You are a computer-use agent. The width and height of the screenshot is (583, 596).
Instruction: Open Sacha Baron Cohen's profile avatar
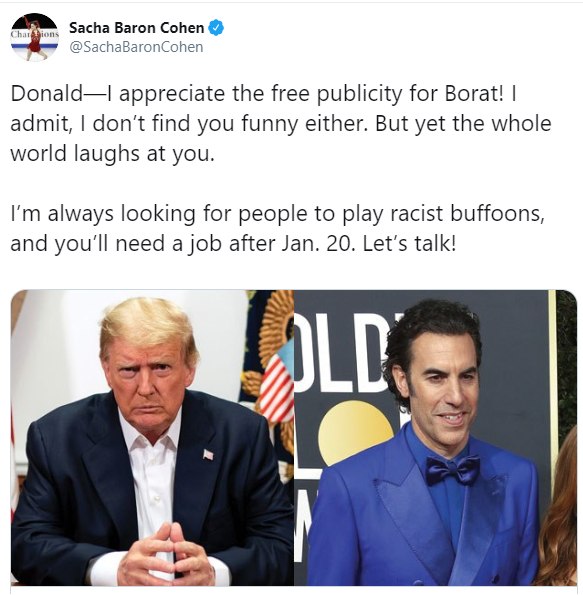click(35, 37)
